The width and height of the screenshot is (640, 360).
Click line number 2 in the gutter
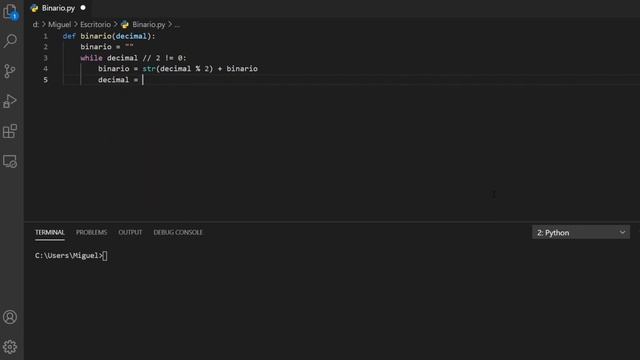coord(46,47)
